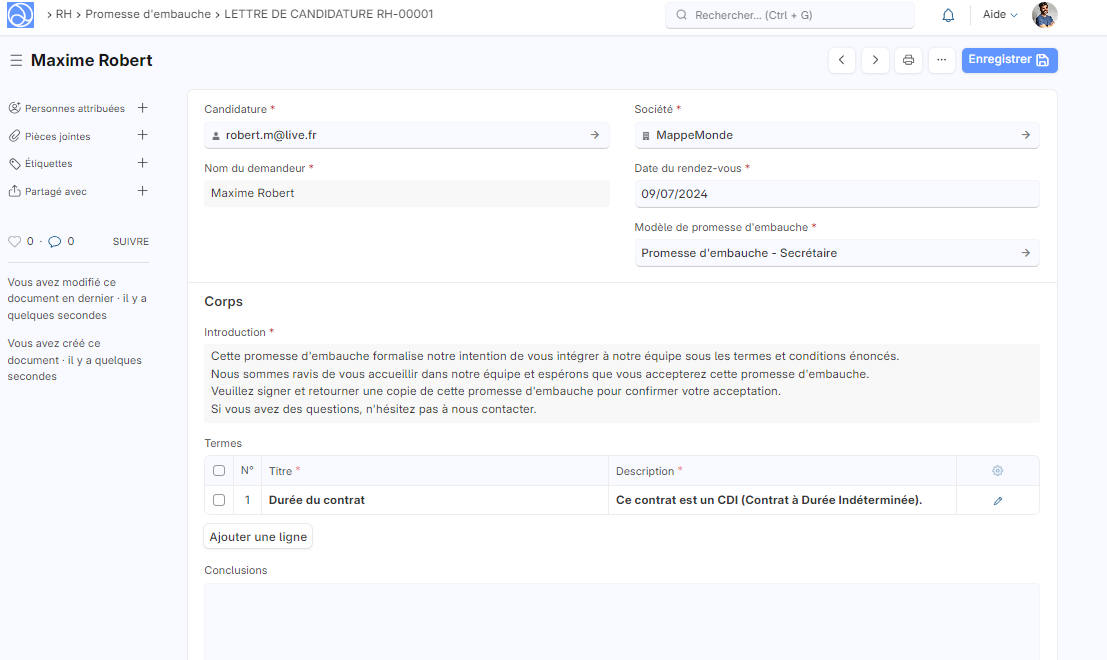Viewport: 1107px width, 660px height.
Task: Open Termes table column settings gear
Action: 997,471
